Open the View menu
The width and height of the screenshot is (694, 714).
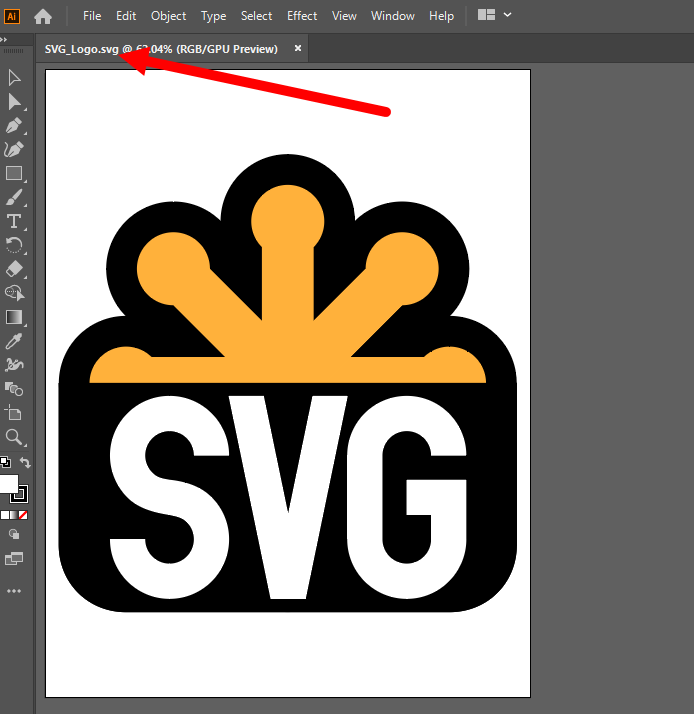pos(344,16)
